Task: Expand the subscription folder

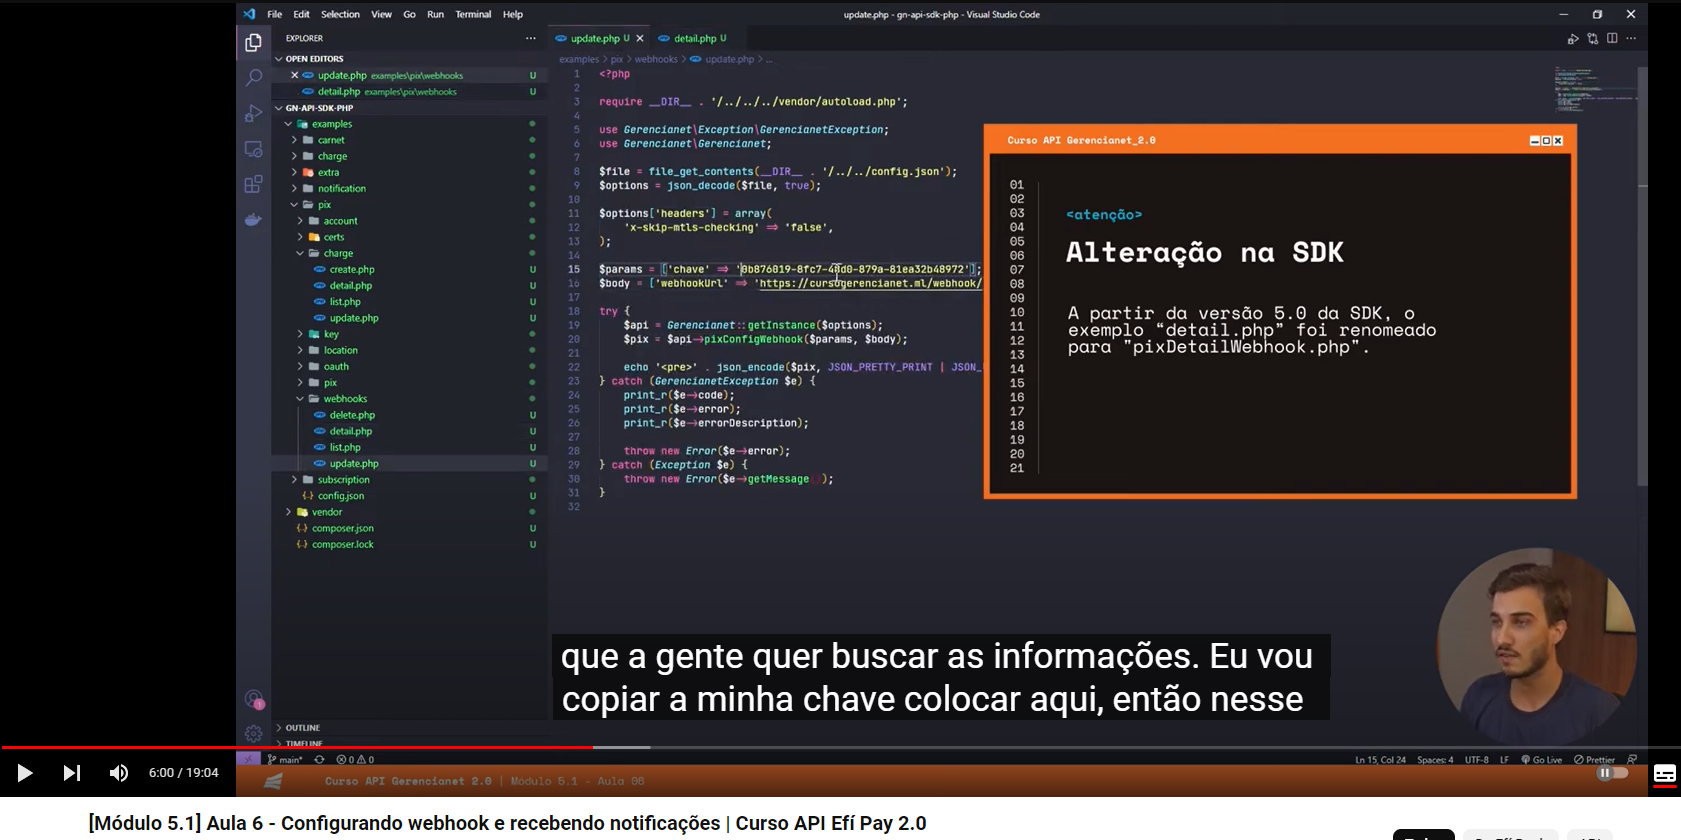Action: click(343, 480)
